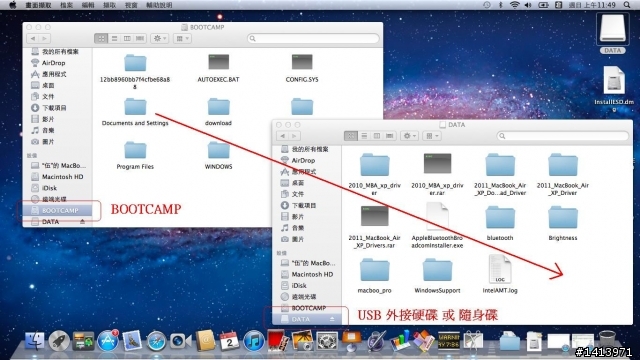The image size is (640, 360).
Task: Select the AppleBluetoothBroadcomInstaller.exe file
Action: click(x=437, y=225)
